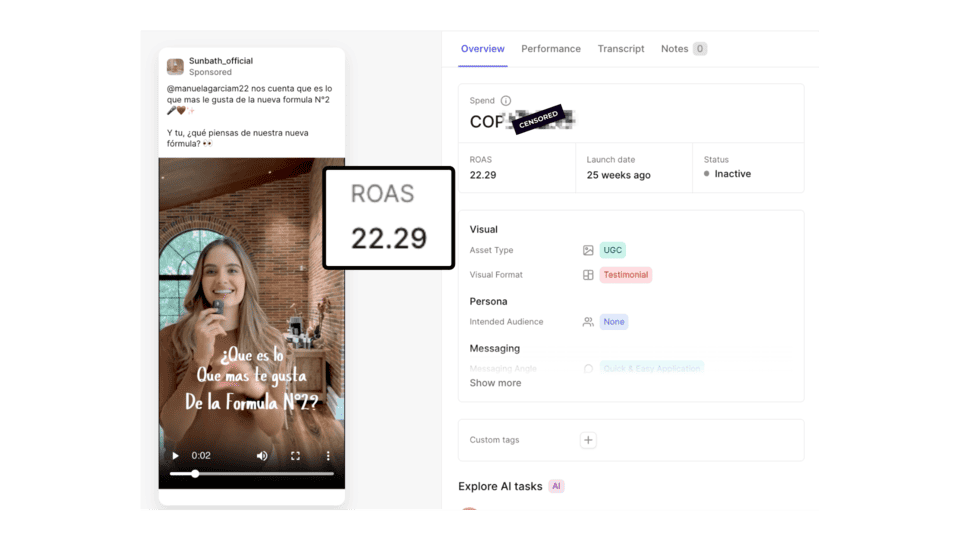Click the Notes count badge 0

[x=700, y=48]
